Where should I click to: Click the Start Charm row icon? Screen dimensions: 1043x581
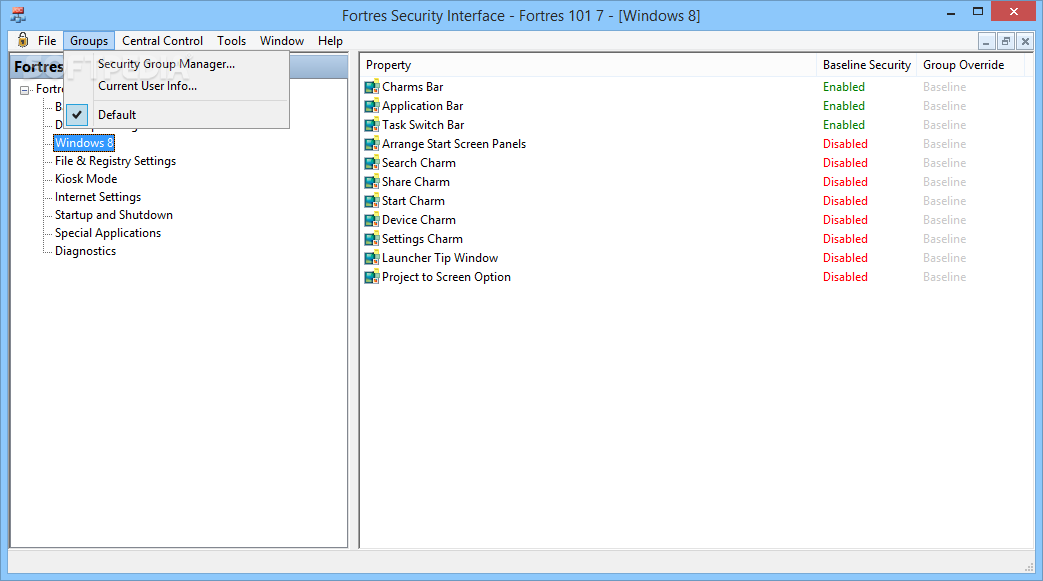click(372, 201)
